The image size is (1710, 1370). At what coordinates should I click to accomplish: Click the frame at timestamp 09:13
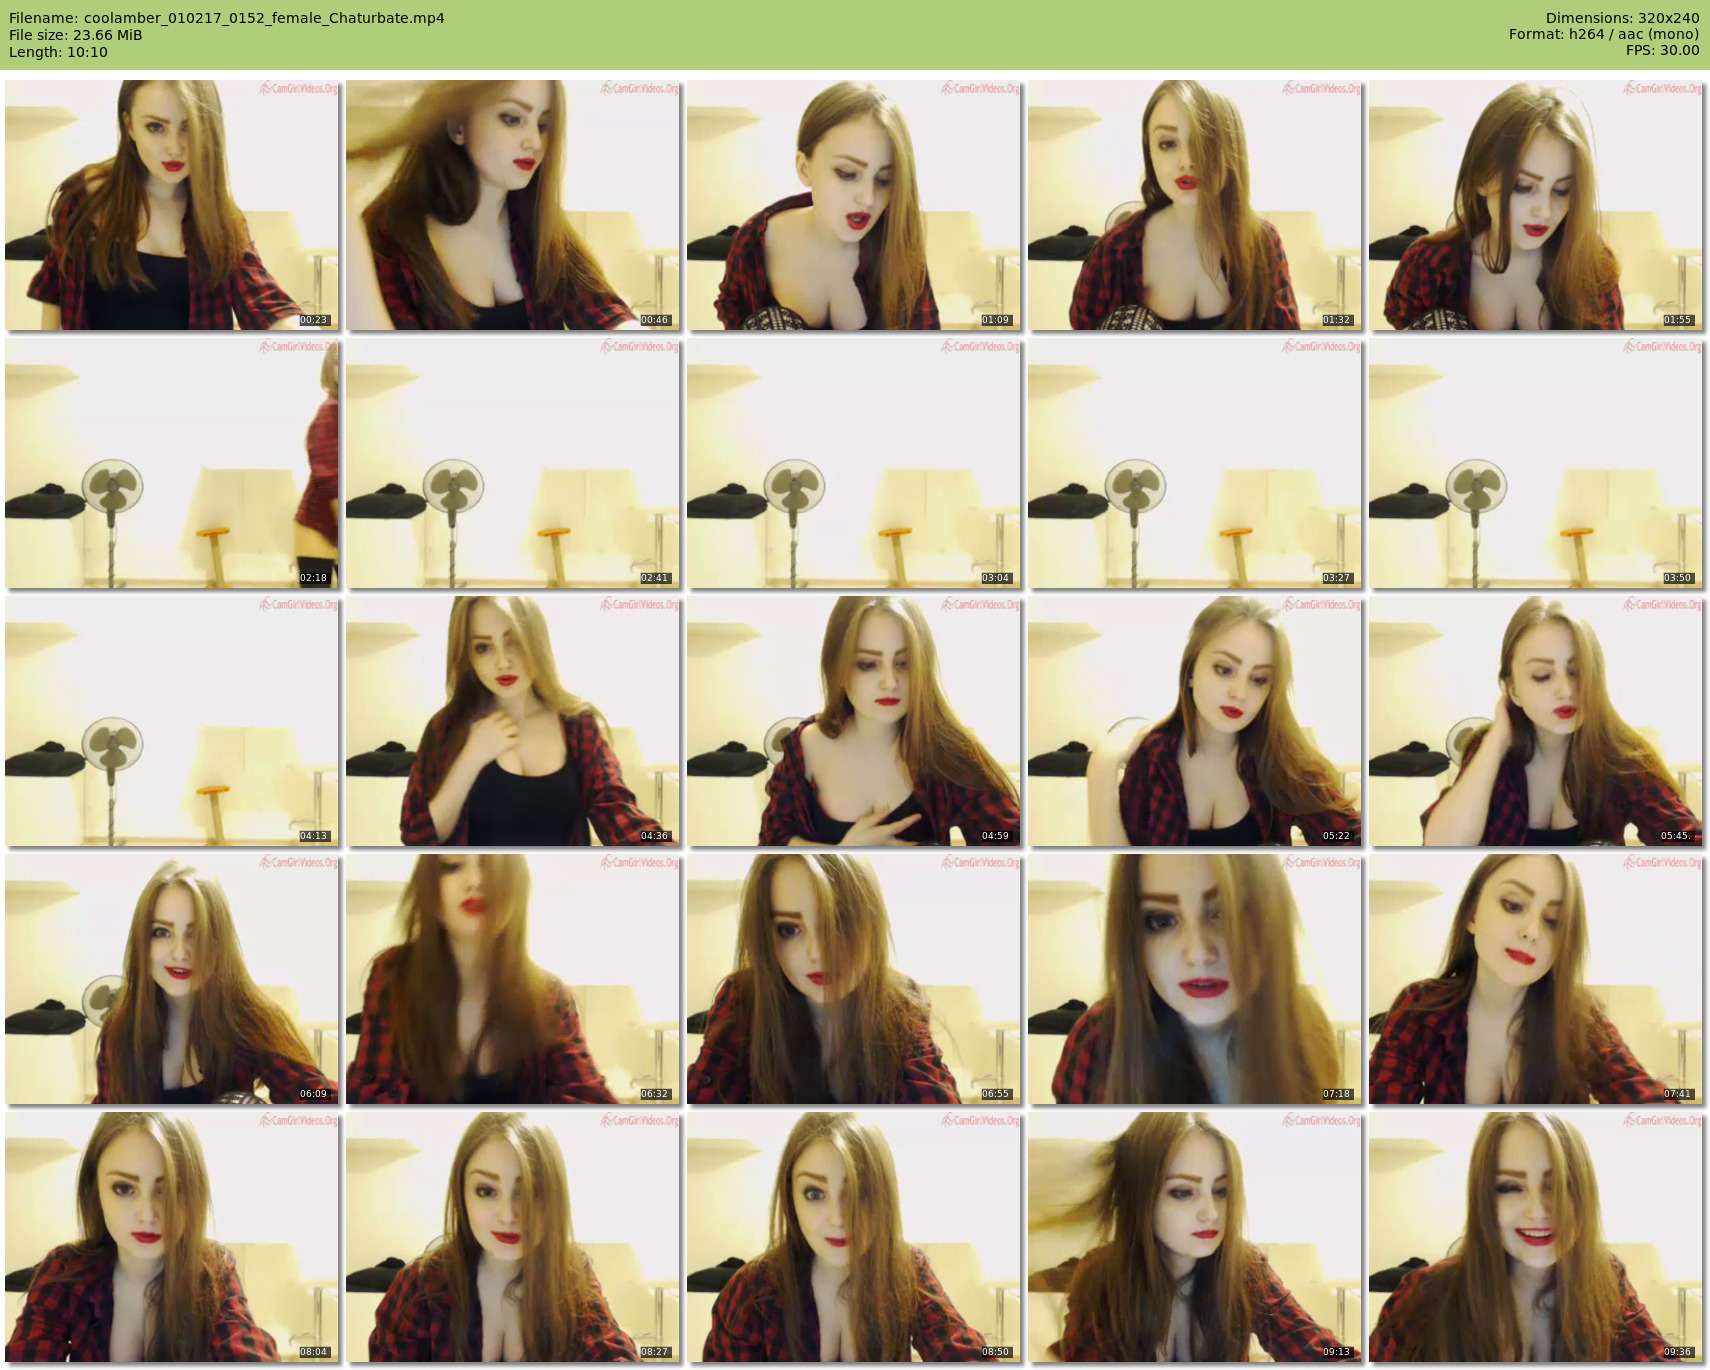tap(1195, 1237)
